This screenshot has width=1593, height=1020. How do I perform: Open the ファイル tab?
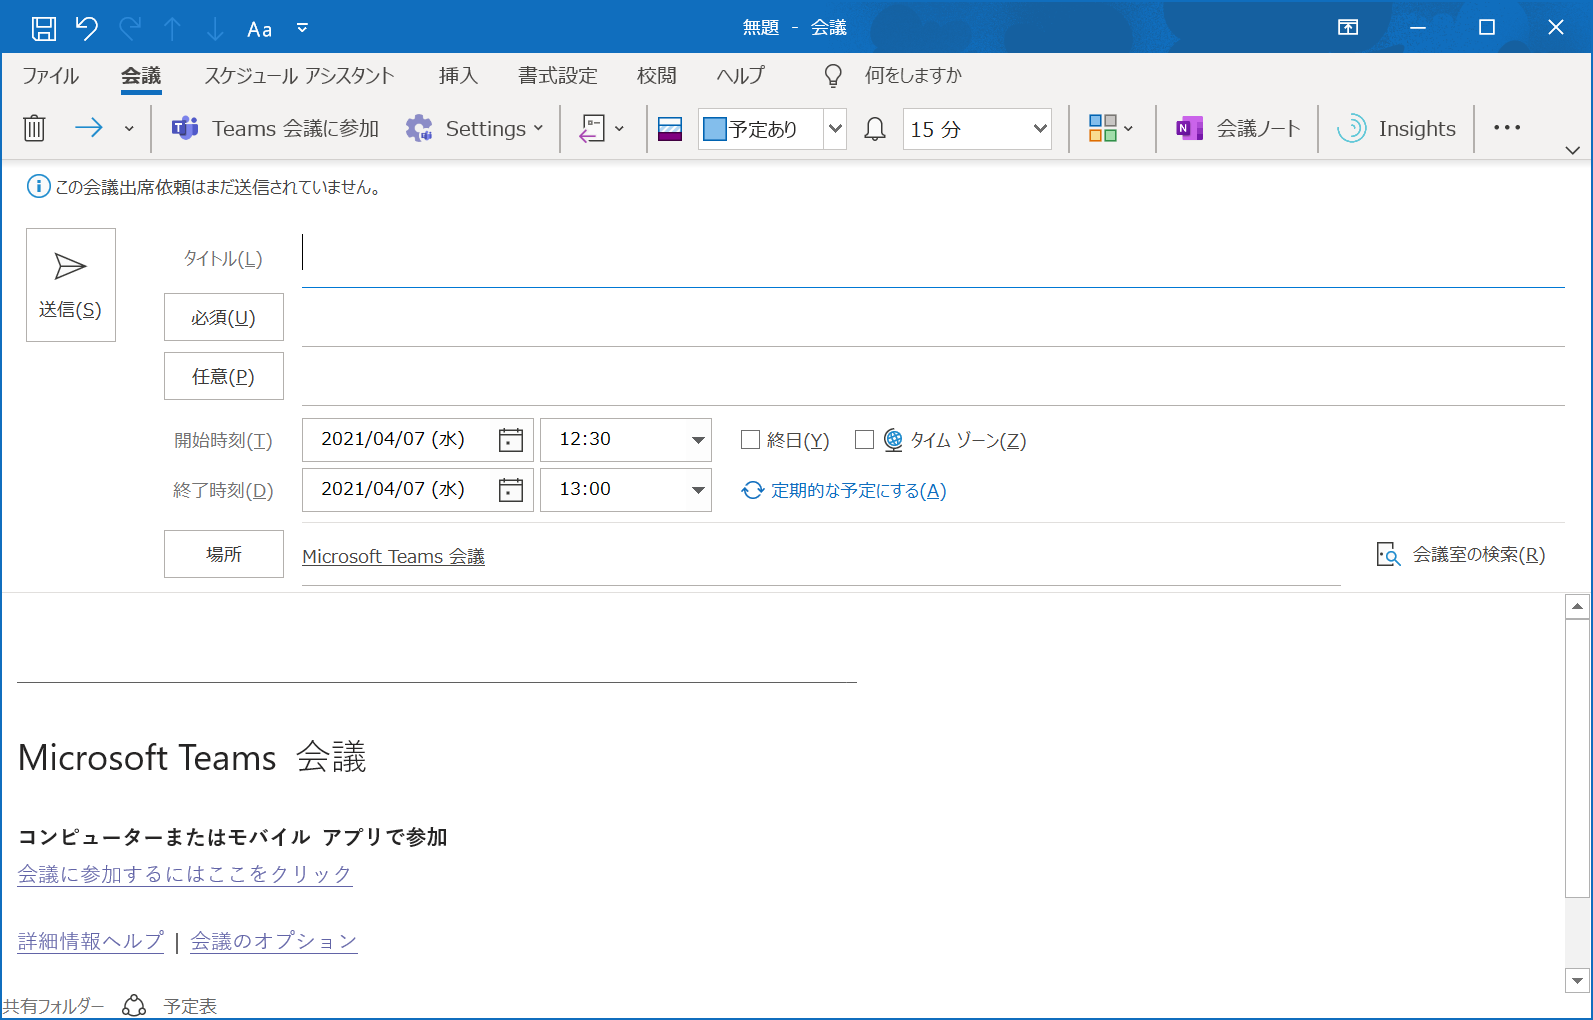50,75
